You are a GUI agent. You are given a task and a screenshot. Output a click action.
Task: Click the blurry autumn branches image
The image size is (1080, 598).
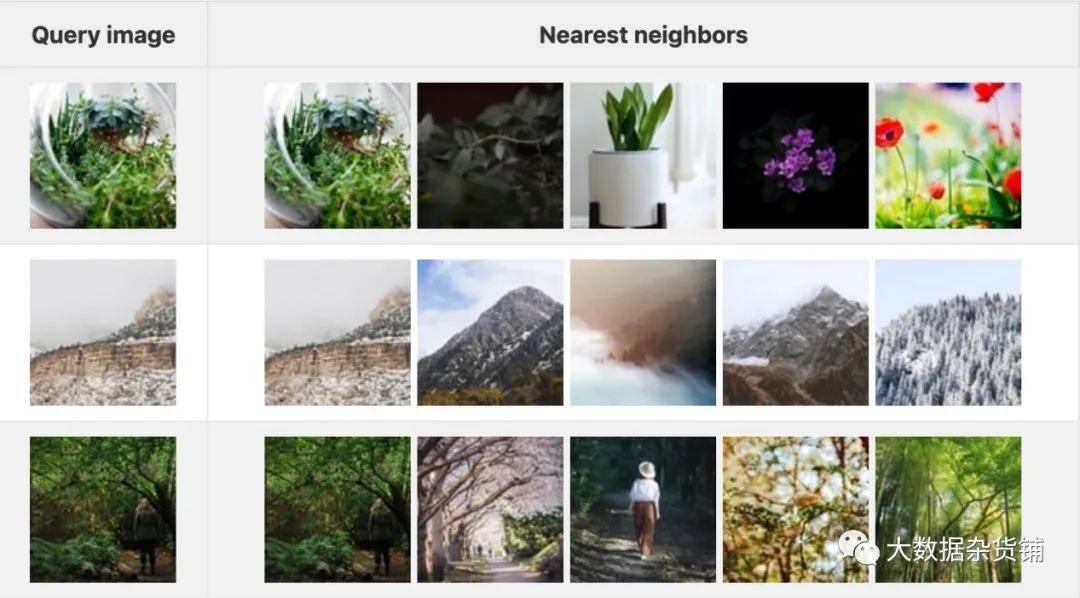click(796, 509)
